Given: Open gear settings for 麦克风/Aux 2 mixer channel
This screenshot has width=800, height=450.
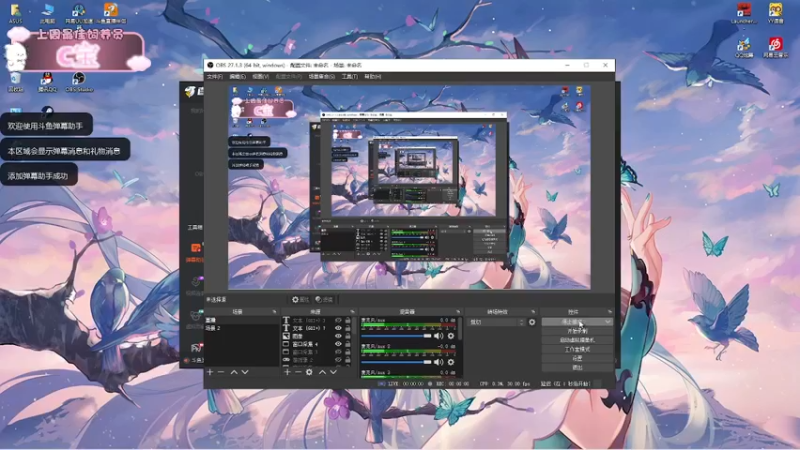Looking at the screenshot, I should [451, 362].
